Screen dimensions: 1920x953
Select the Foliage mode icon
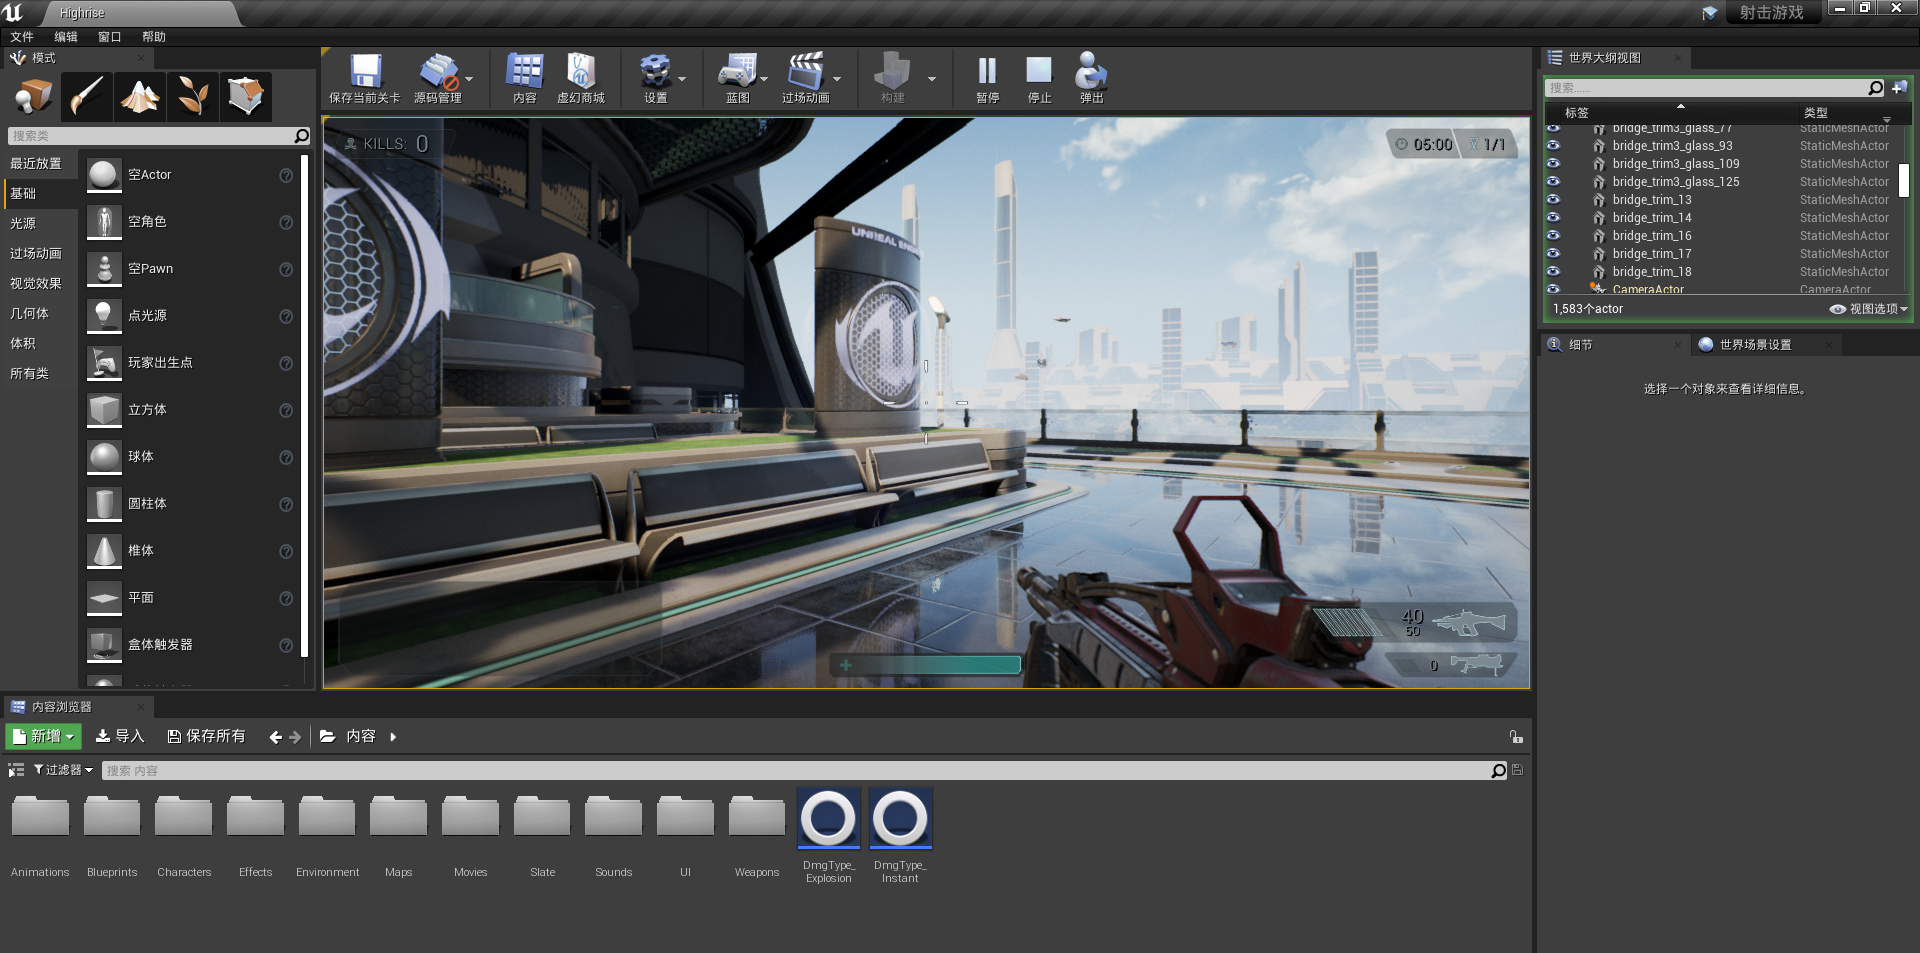(x=192, y=96)
